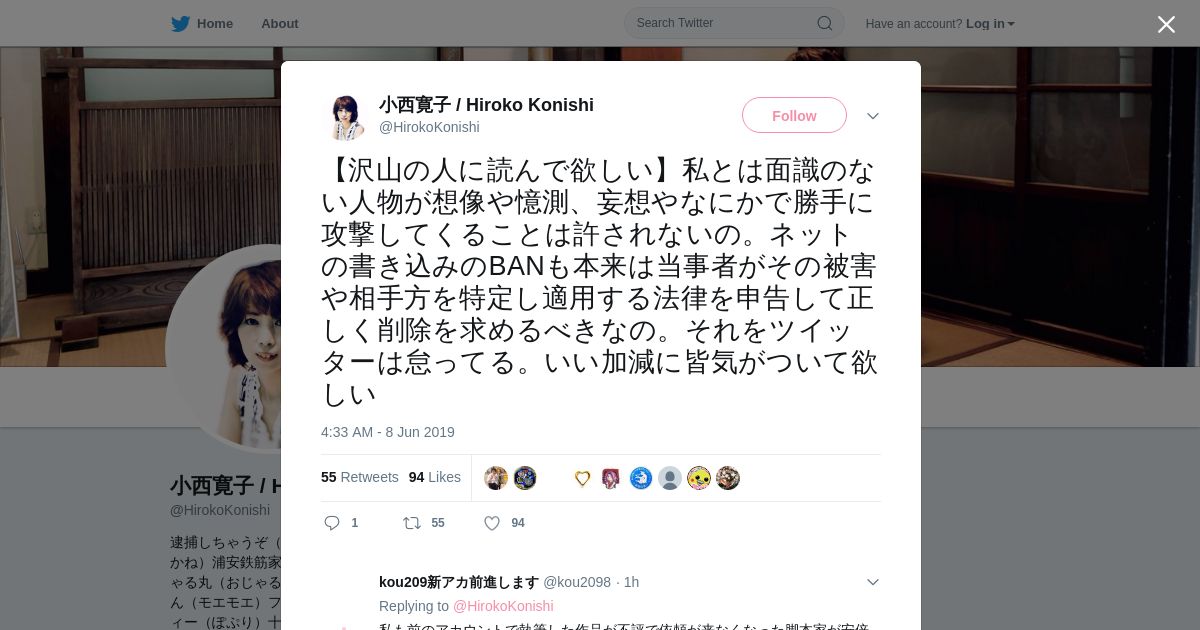The height and width of the screenshot is (630, 1200).
Task: Open the About menu item
Action: click(x=280, y=23)
